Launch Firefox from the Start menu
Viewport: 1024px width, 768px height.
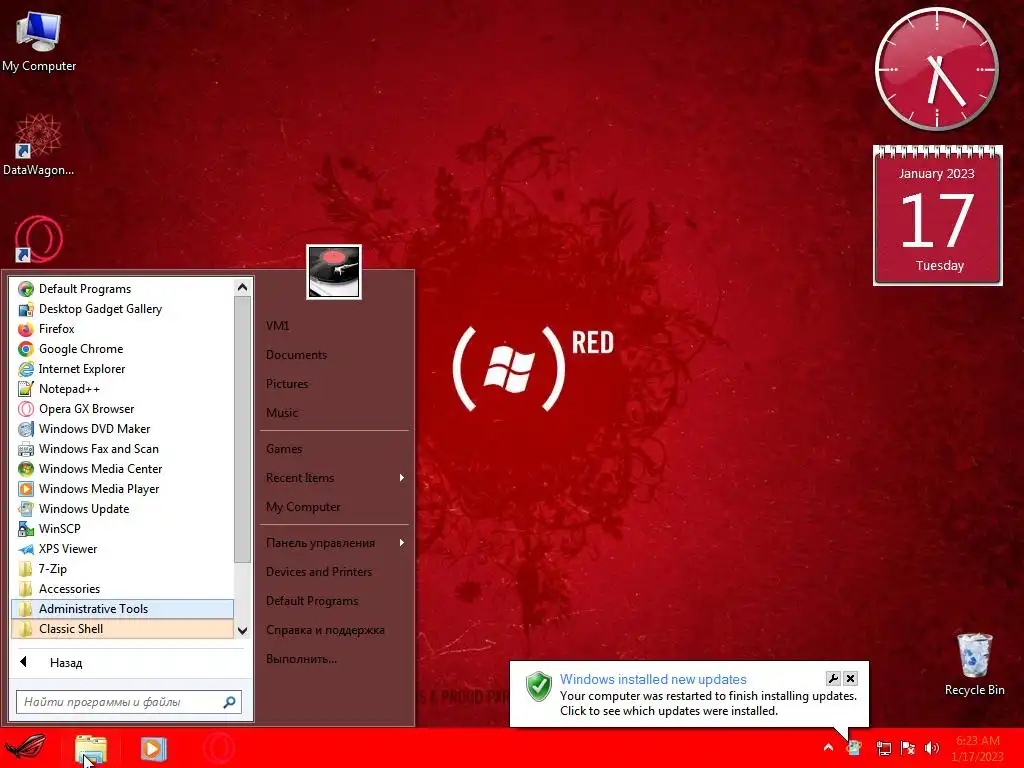(x=122, y=328)
